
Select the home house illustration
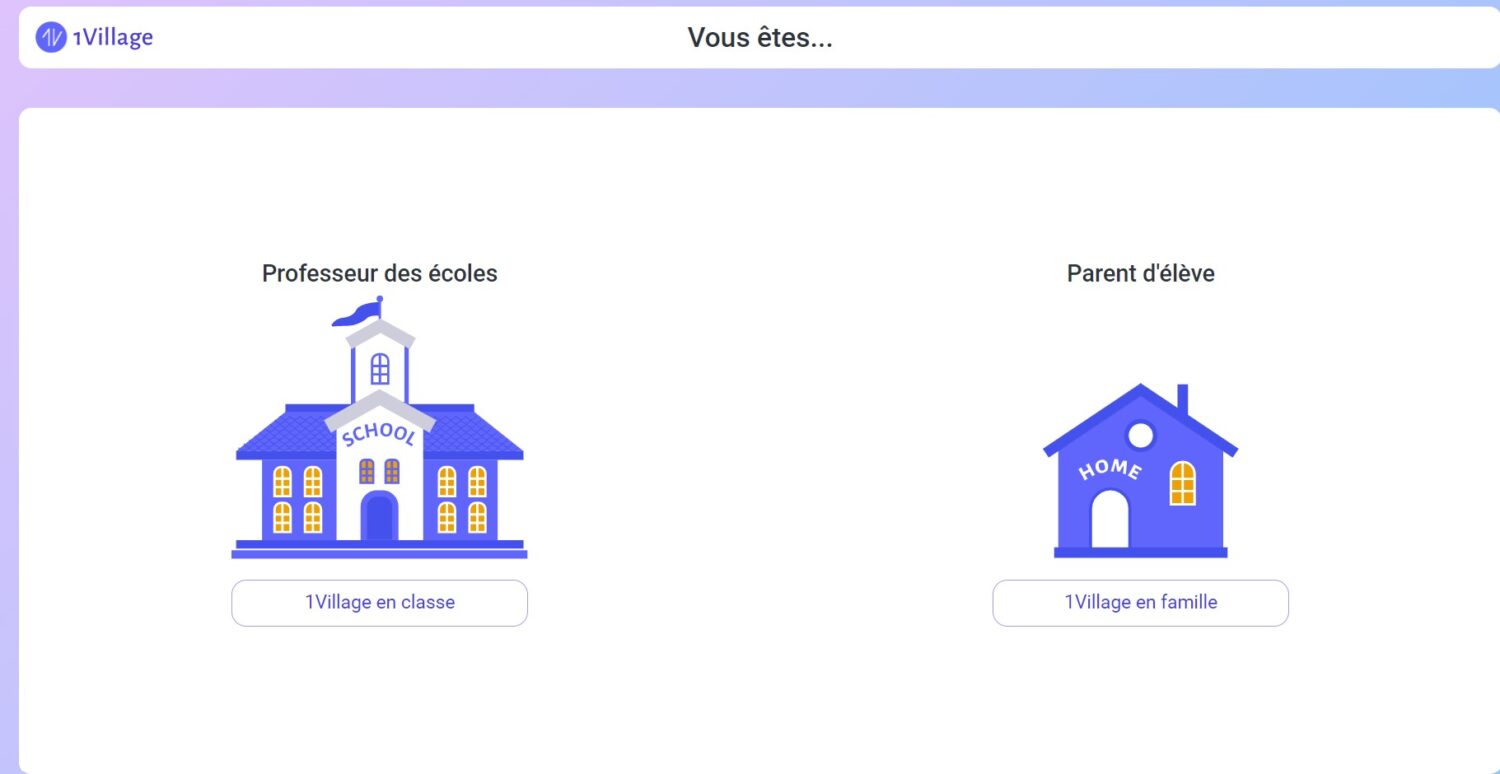pyautogui.click(x=1141, y=470)
